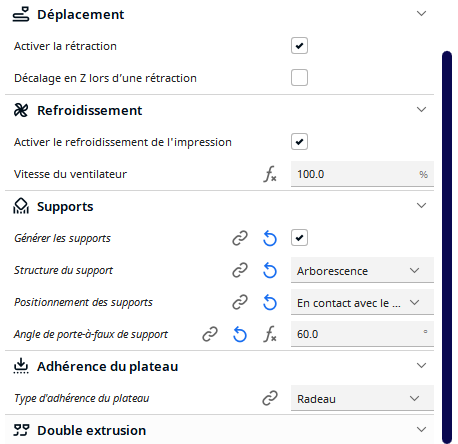
Task: Reset Angle de porte-à-faux de support value
Action: point(240,334)
